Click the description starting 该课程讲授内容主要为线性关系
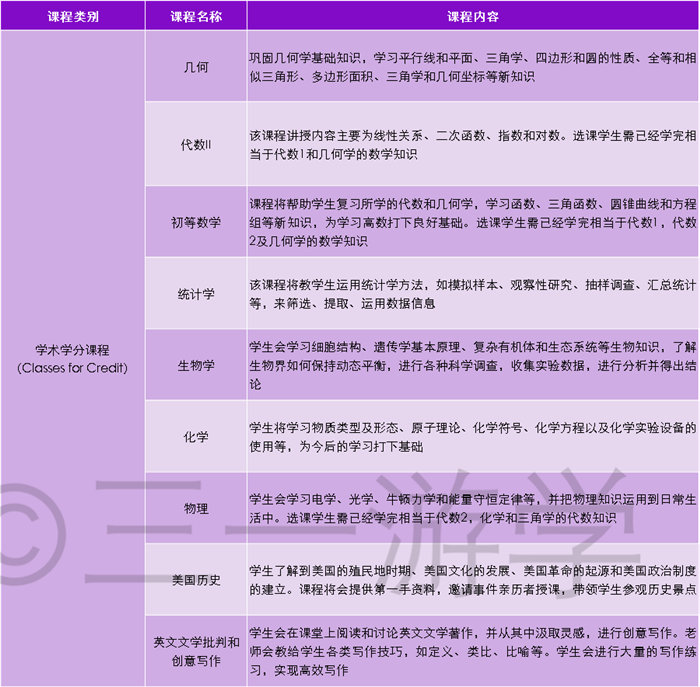700x687 pixels. [x=473, y=144]
